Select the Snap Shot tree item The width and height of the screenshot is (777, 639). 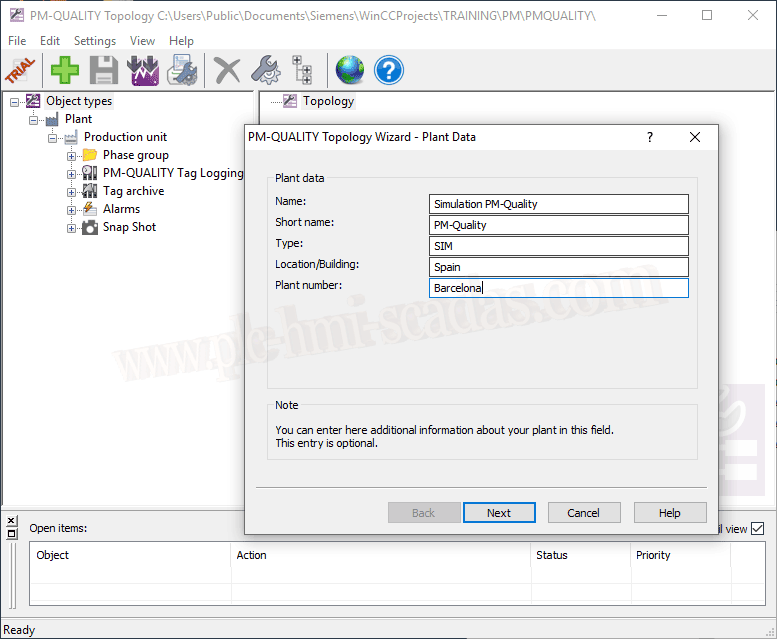(129, 227)
